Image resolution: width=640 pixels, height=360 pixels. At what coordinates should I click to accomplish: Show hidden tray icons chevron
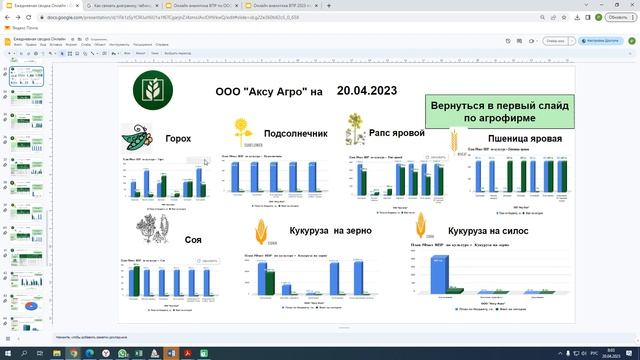(x=560, y=353)
